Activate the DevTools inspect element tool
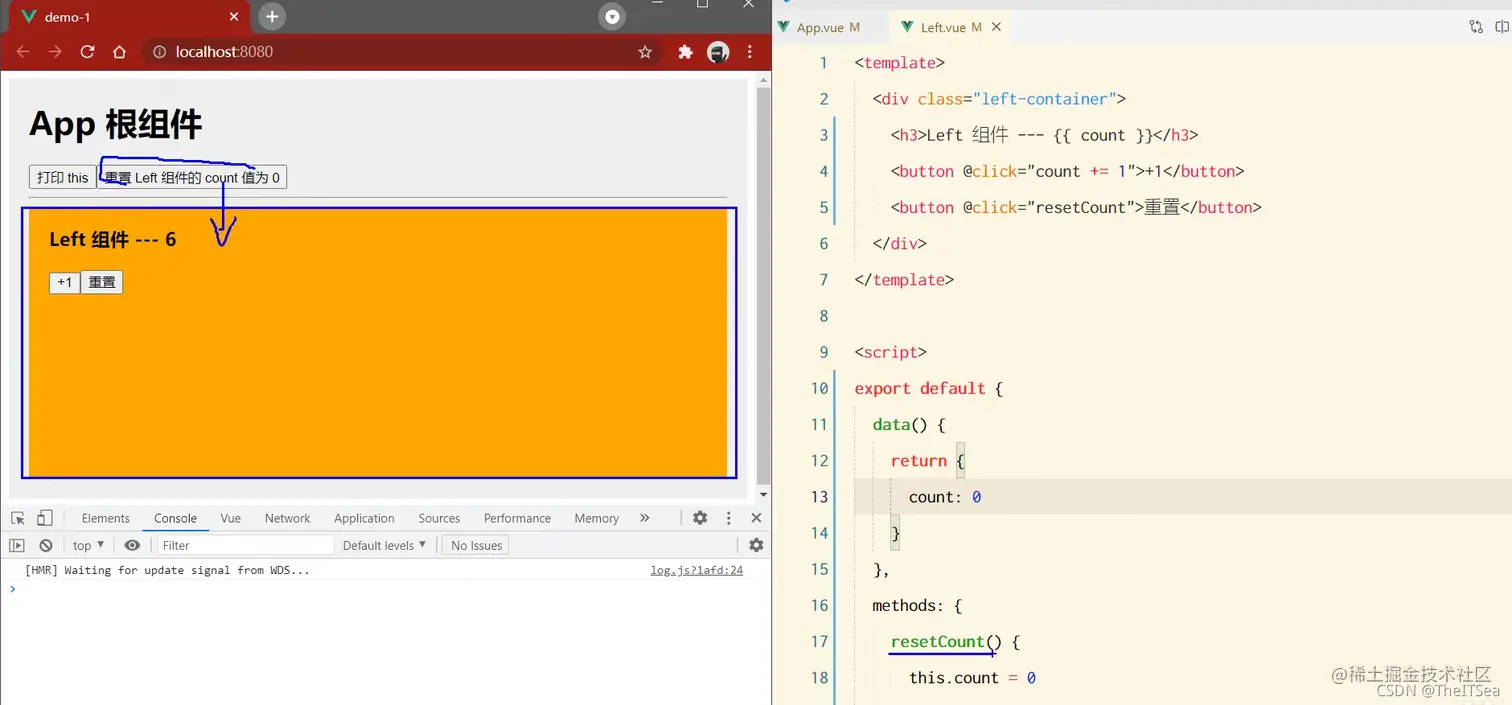The image size is (1512, 705). pos(18,518)
